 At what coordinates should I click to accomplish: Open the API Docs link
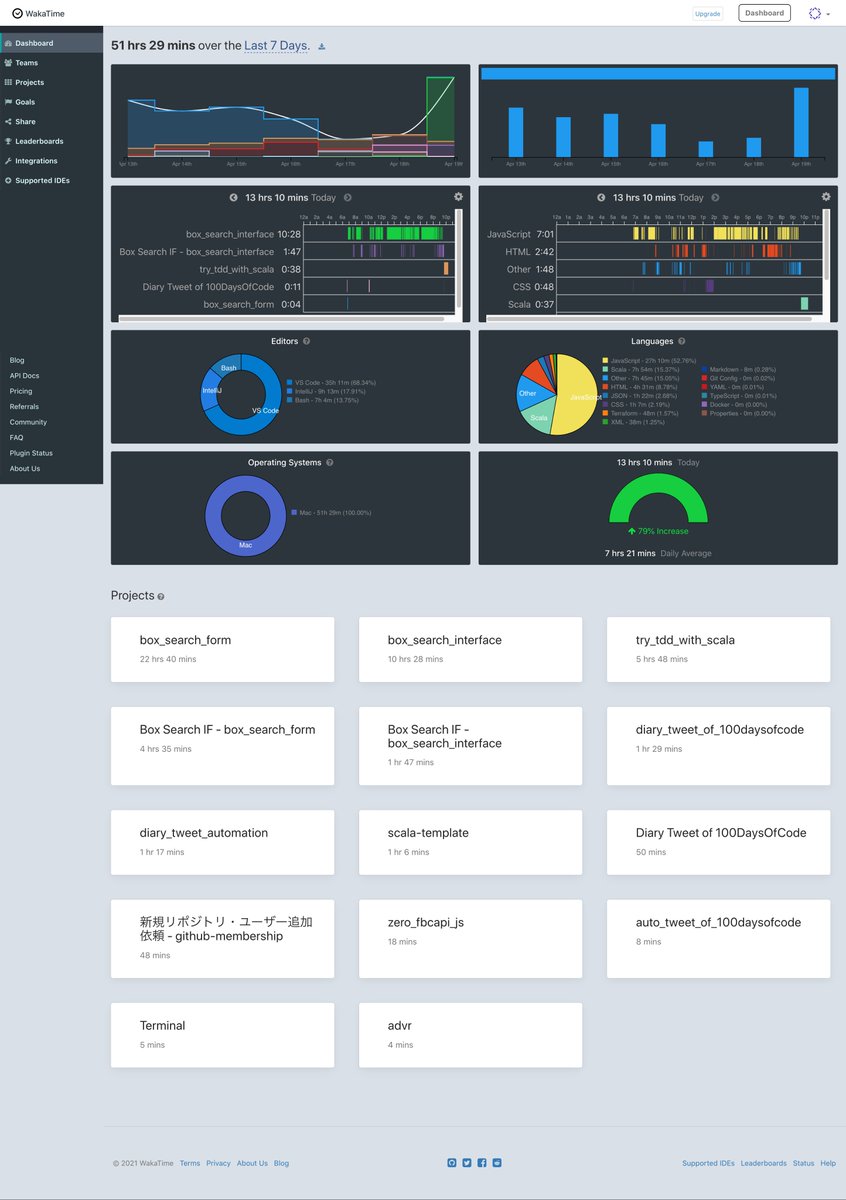23,376
